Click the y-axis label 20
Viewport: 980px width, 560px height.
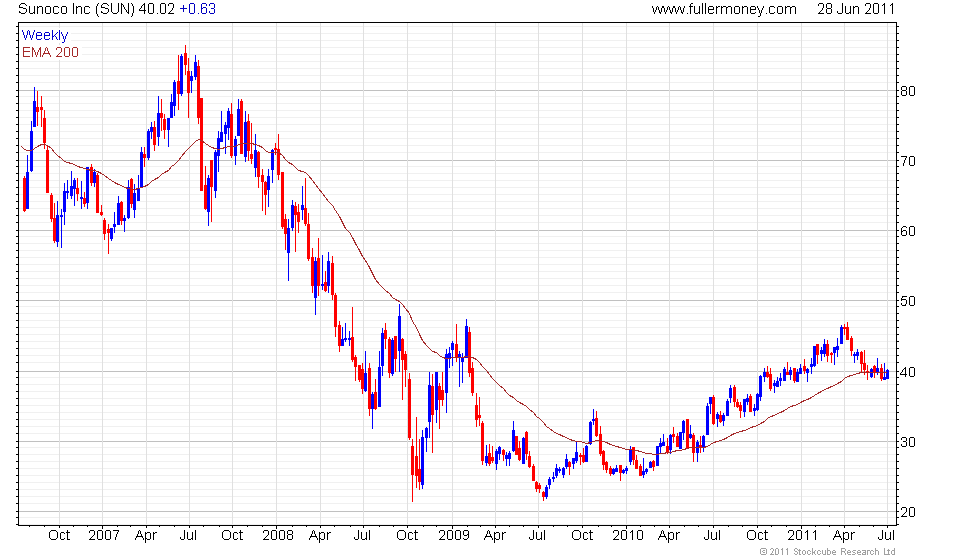(908, 512)
